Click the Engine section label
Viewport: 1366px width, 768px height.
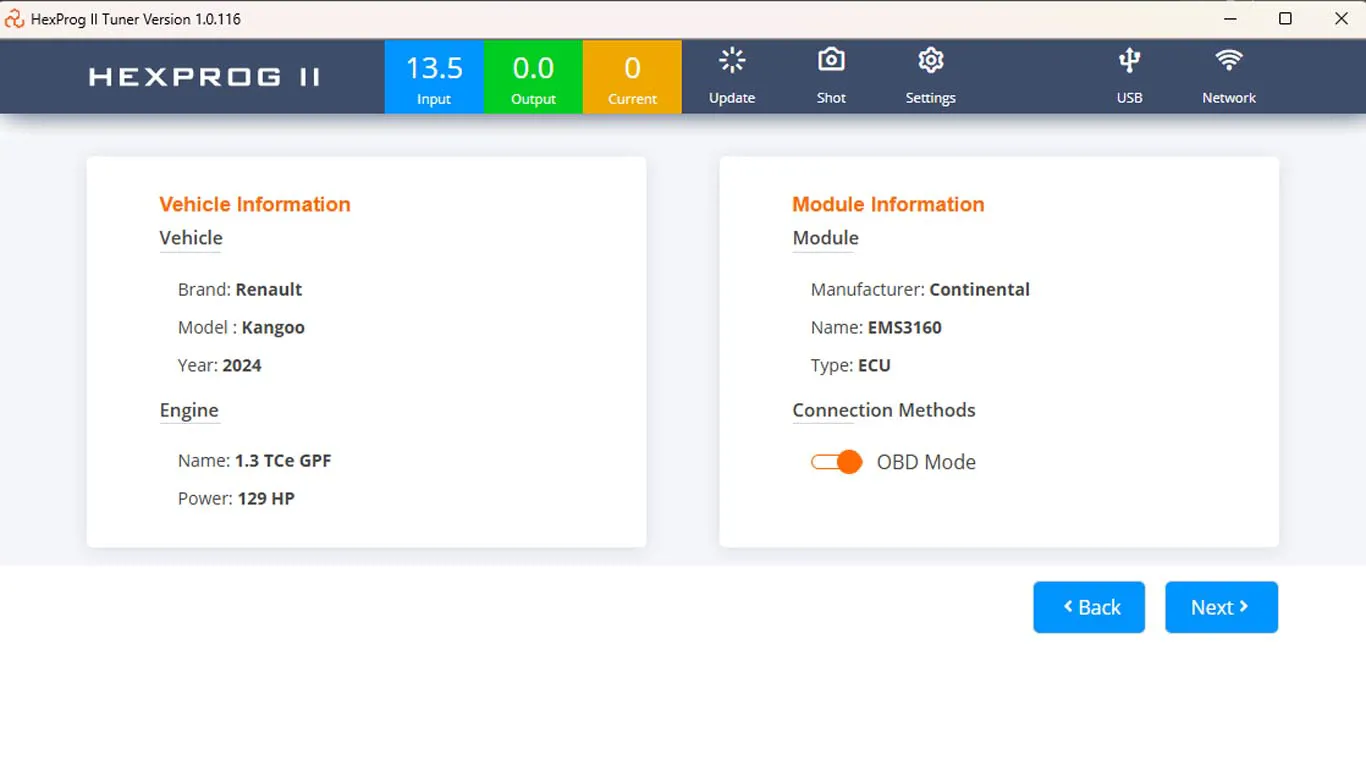(189, 410)
